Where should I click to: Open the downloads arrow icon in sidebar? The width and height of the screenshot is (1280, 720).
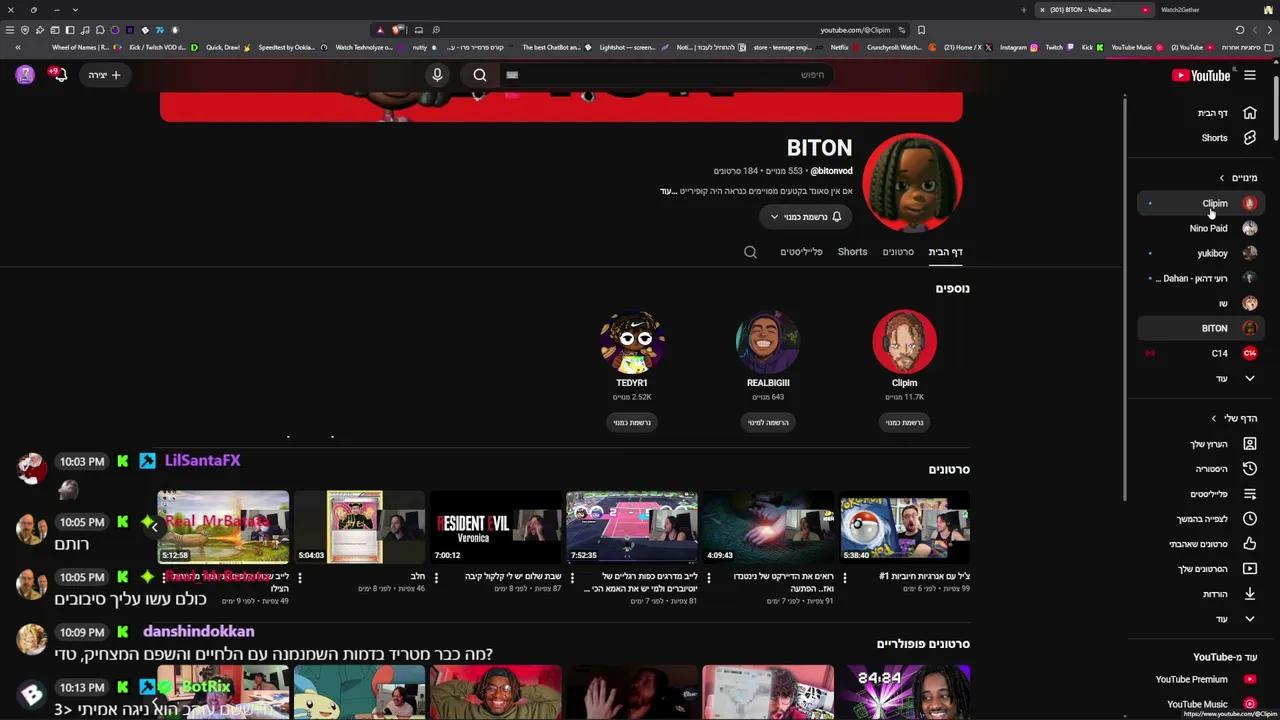1250,594
